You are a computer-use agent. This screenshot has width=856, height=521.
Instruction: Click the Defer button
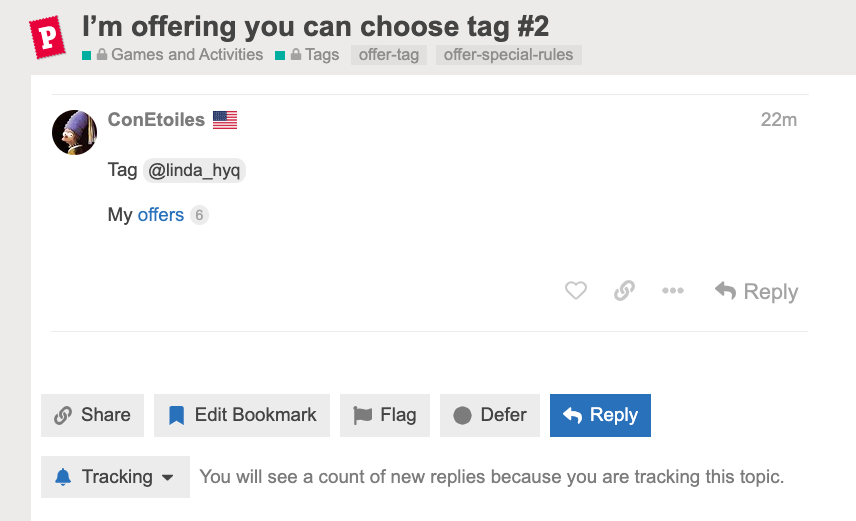[490, 415]
